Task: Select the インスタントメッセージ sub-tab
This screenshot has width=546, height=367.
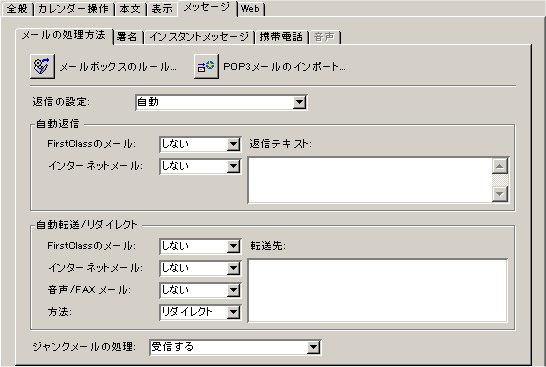Action: click(199, 37)
